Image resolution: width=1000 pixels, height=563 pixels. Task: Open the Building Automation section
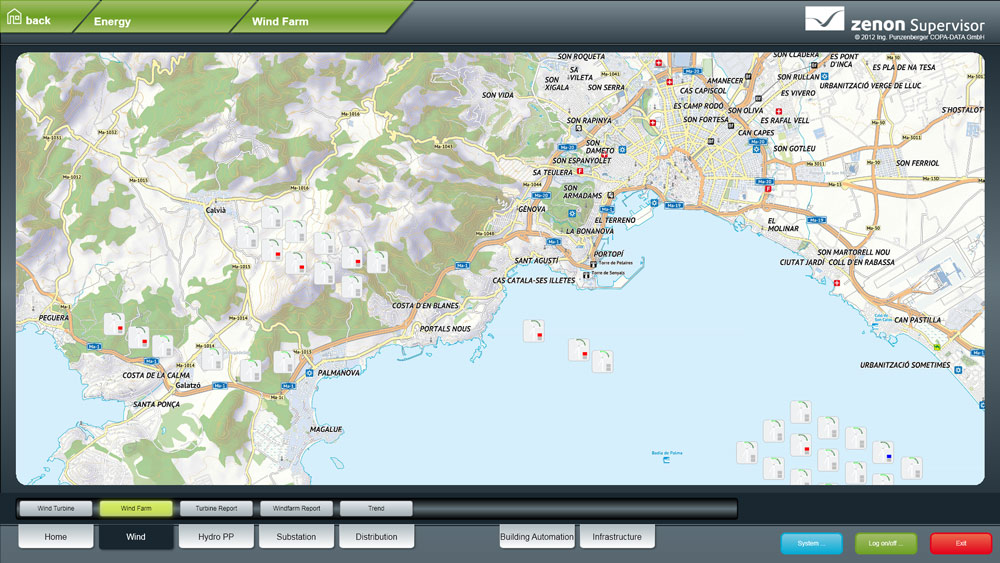pos(537,537)
